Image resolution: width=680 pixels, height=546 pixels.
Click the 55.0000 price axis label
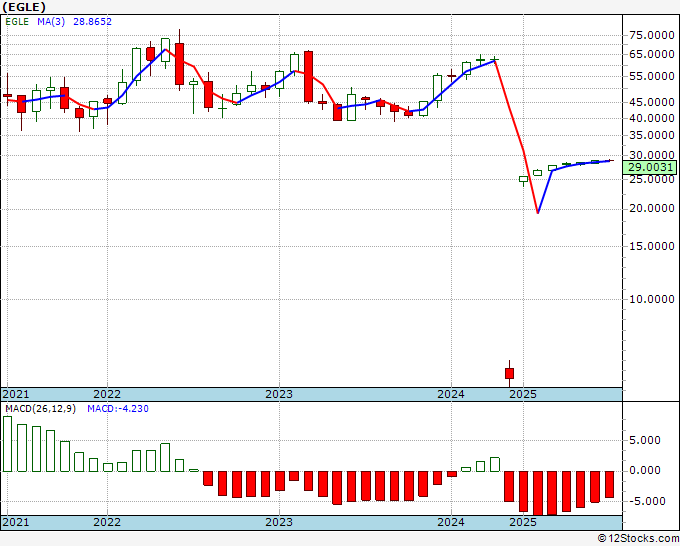click(x=651, y=76)
